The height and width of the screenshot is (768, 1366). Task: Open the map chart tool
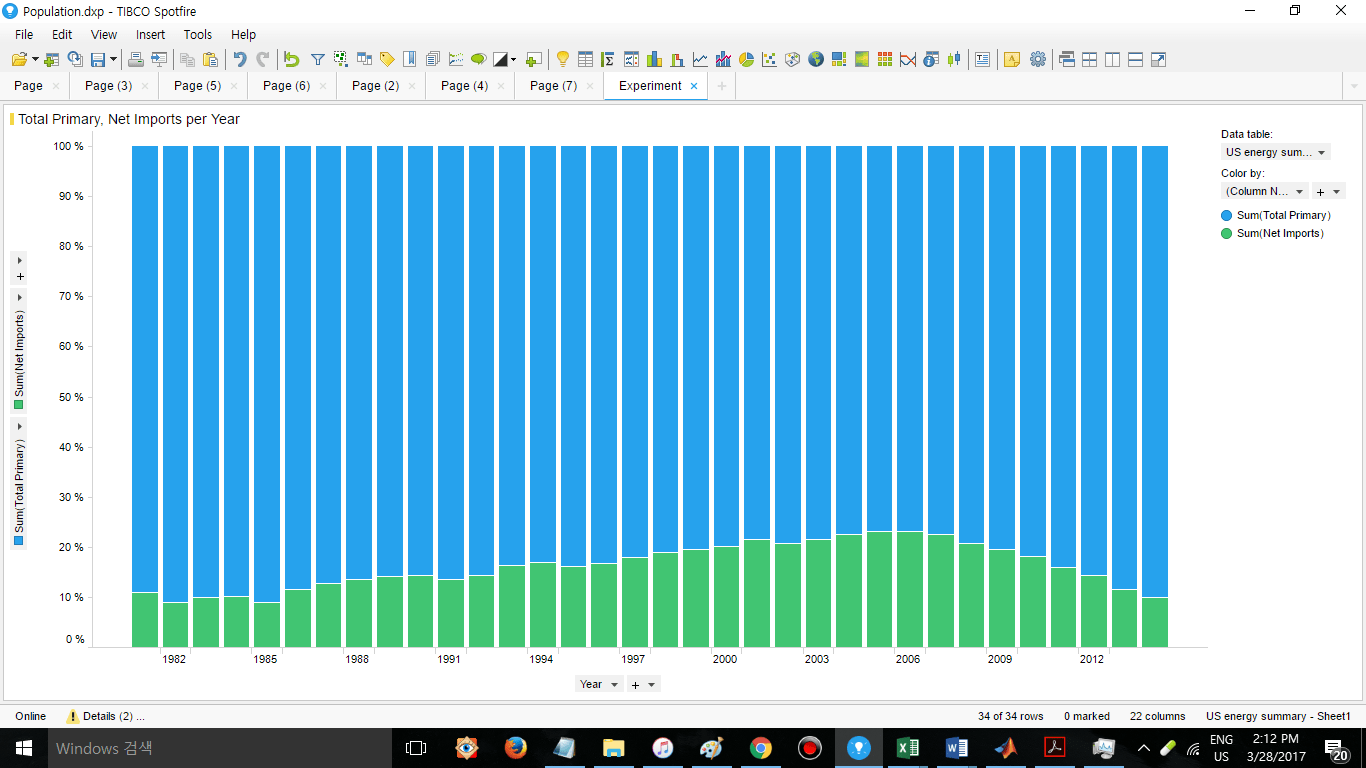click(815, 59)
